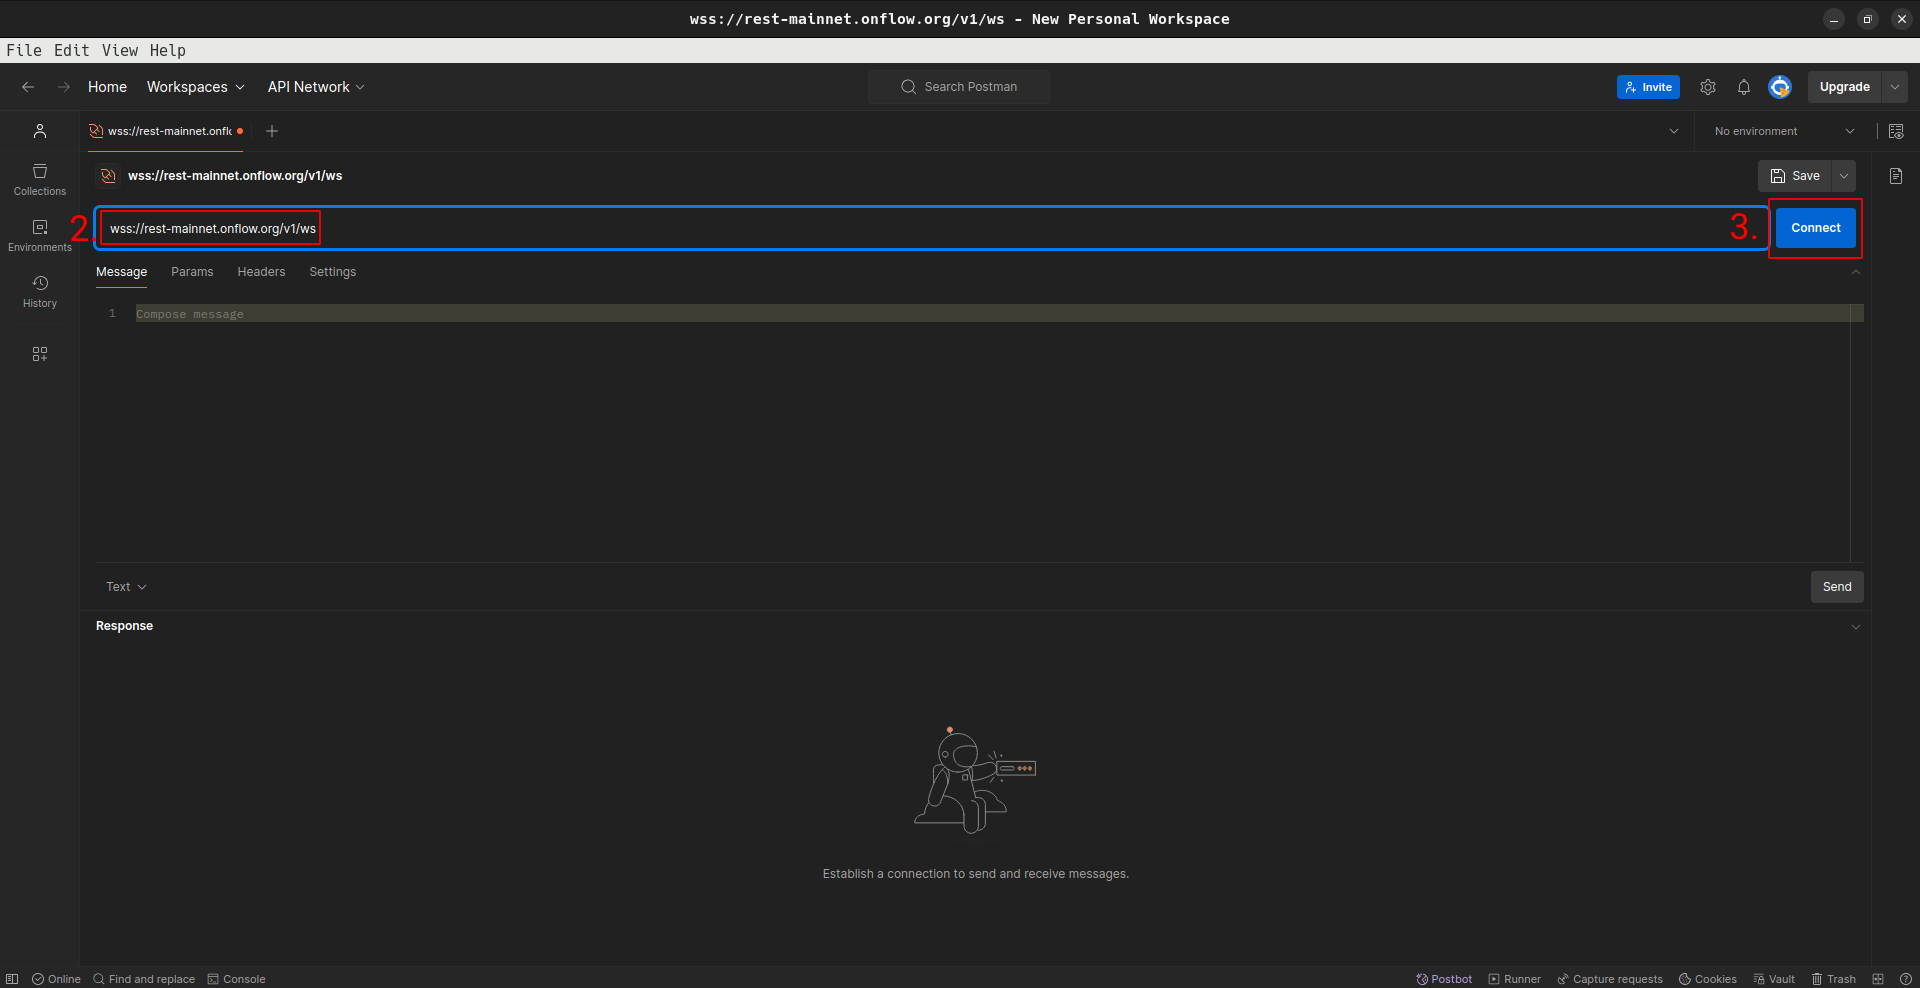Click the Invite button
The height and width of the screenshot is (988, 1920).
pyautogui.click(x=1647, y=87)
